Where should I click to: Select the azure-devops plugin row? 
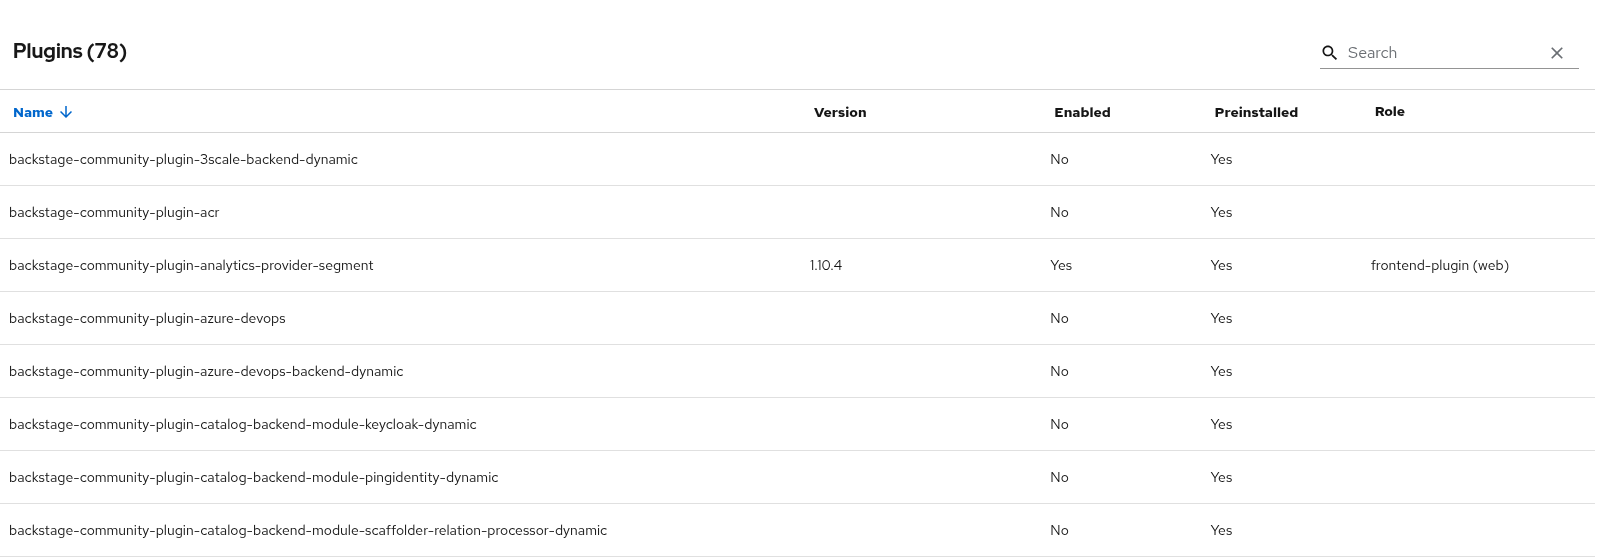(x=147, y=318)
